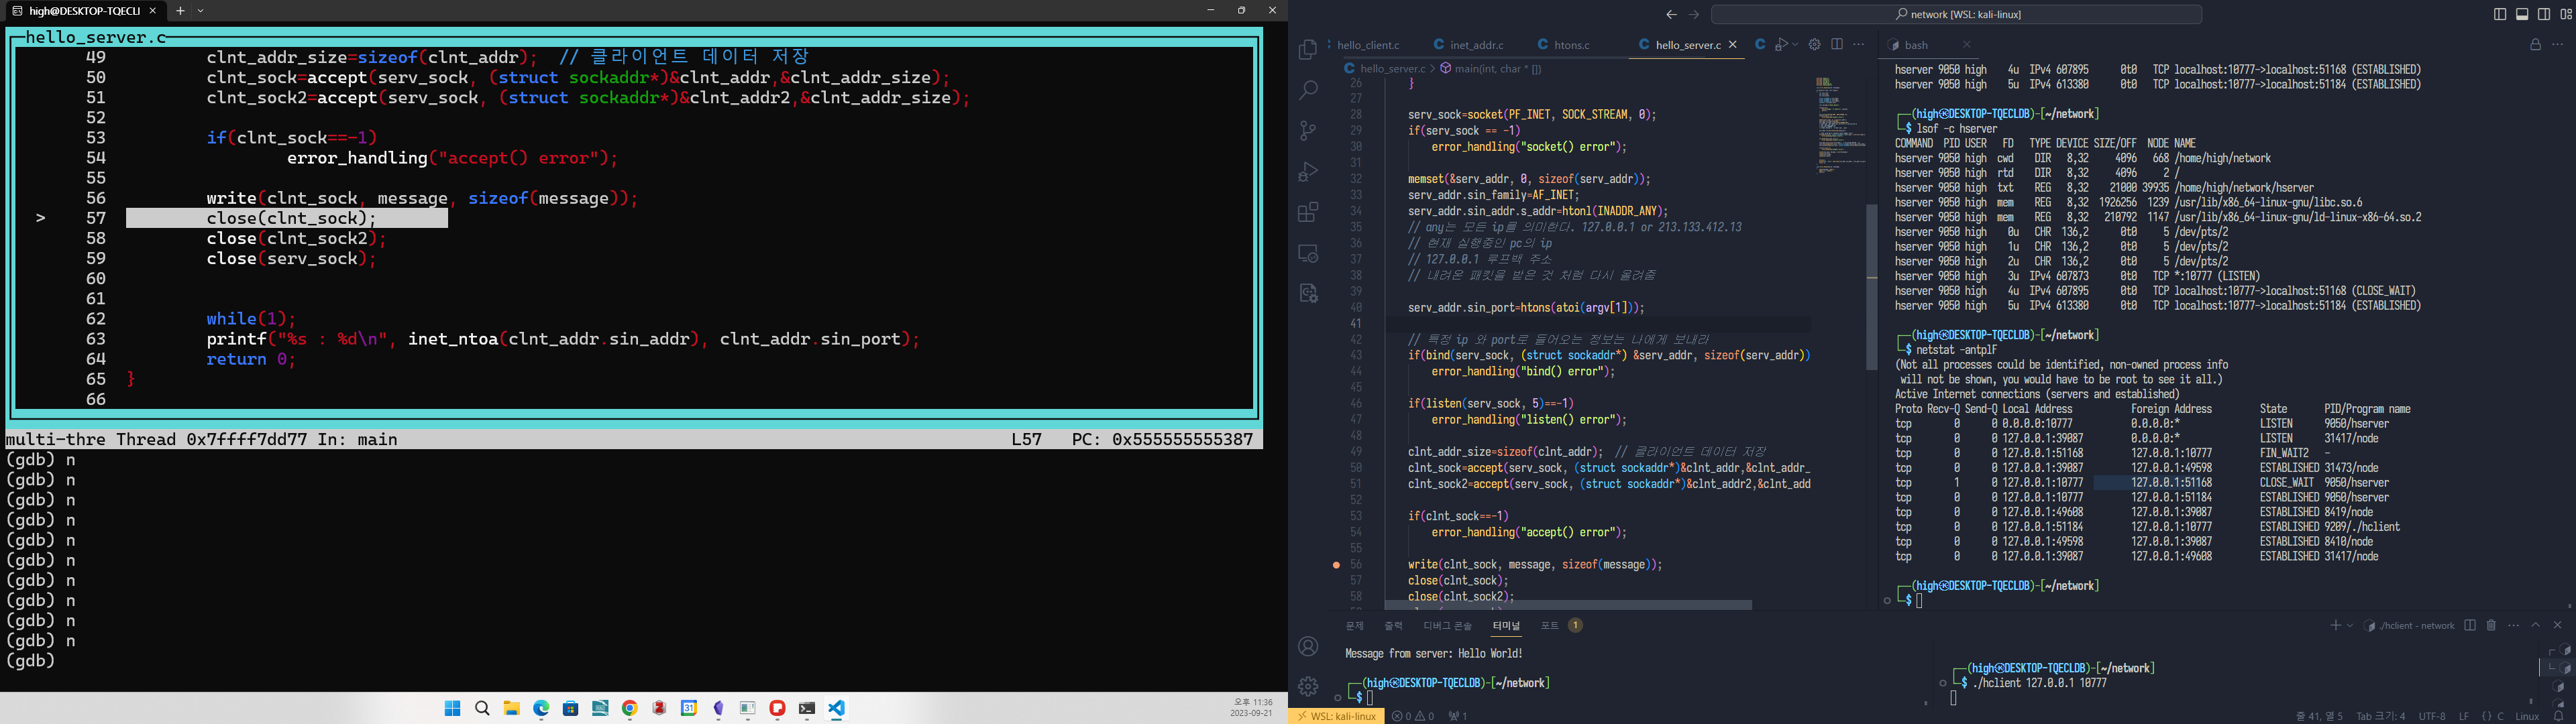Toggle bottom panel layout button
The image size is (2576, 724).
(2522, 14)
